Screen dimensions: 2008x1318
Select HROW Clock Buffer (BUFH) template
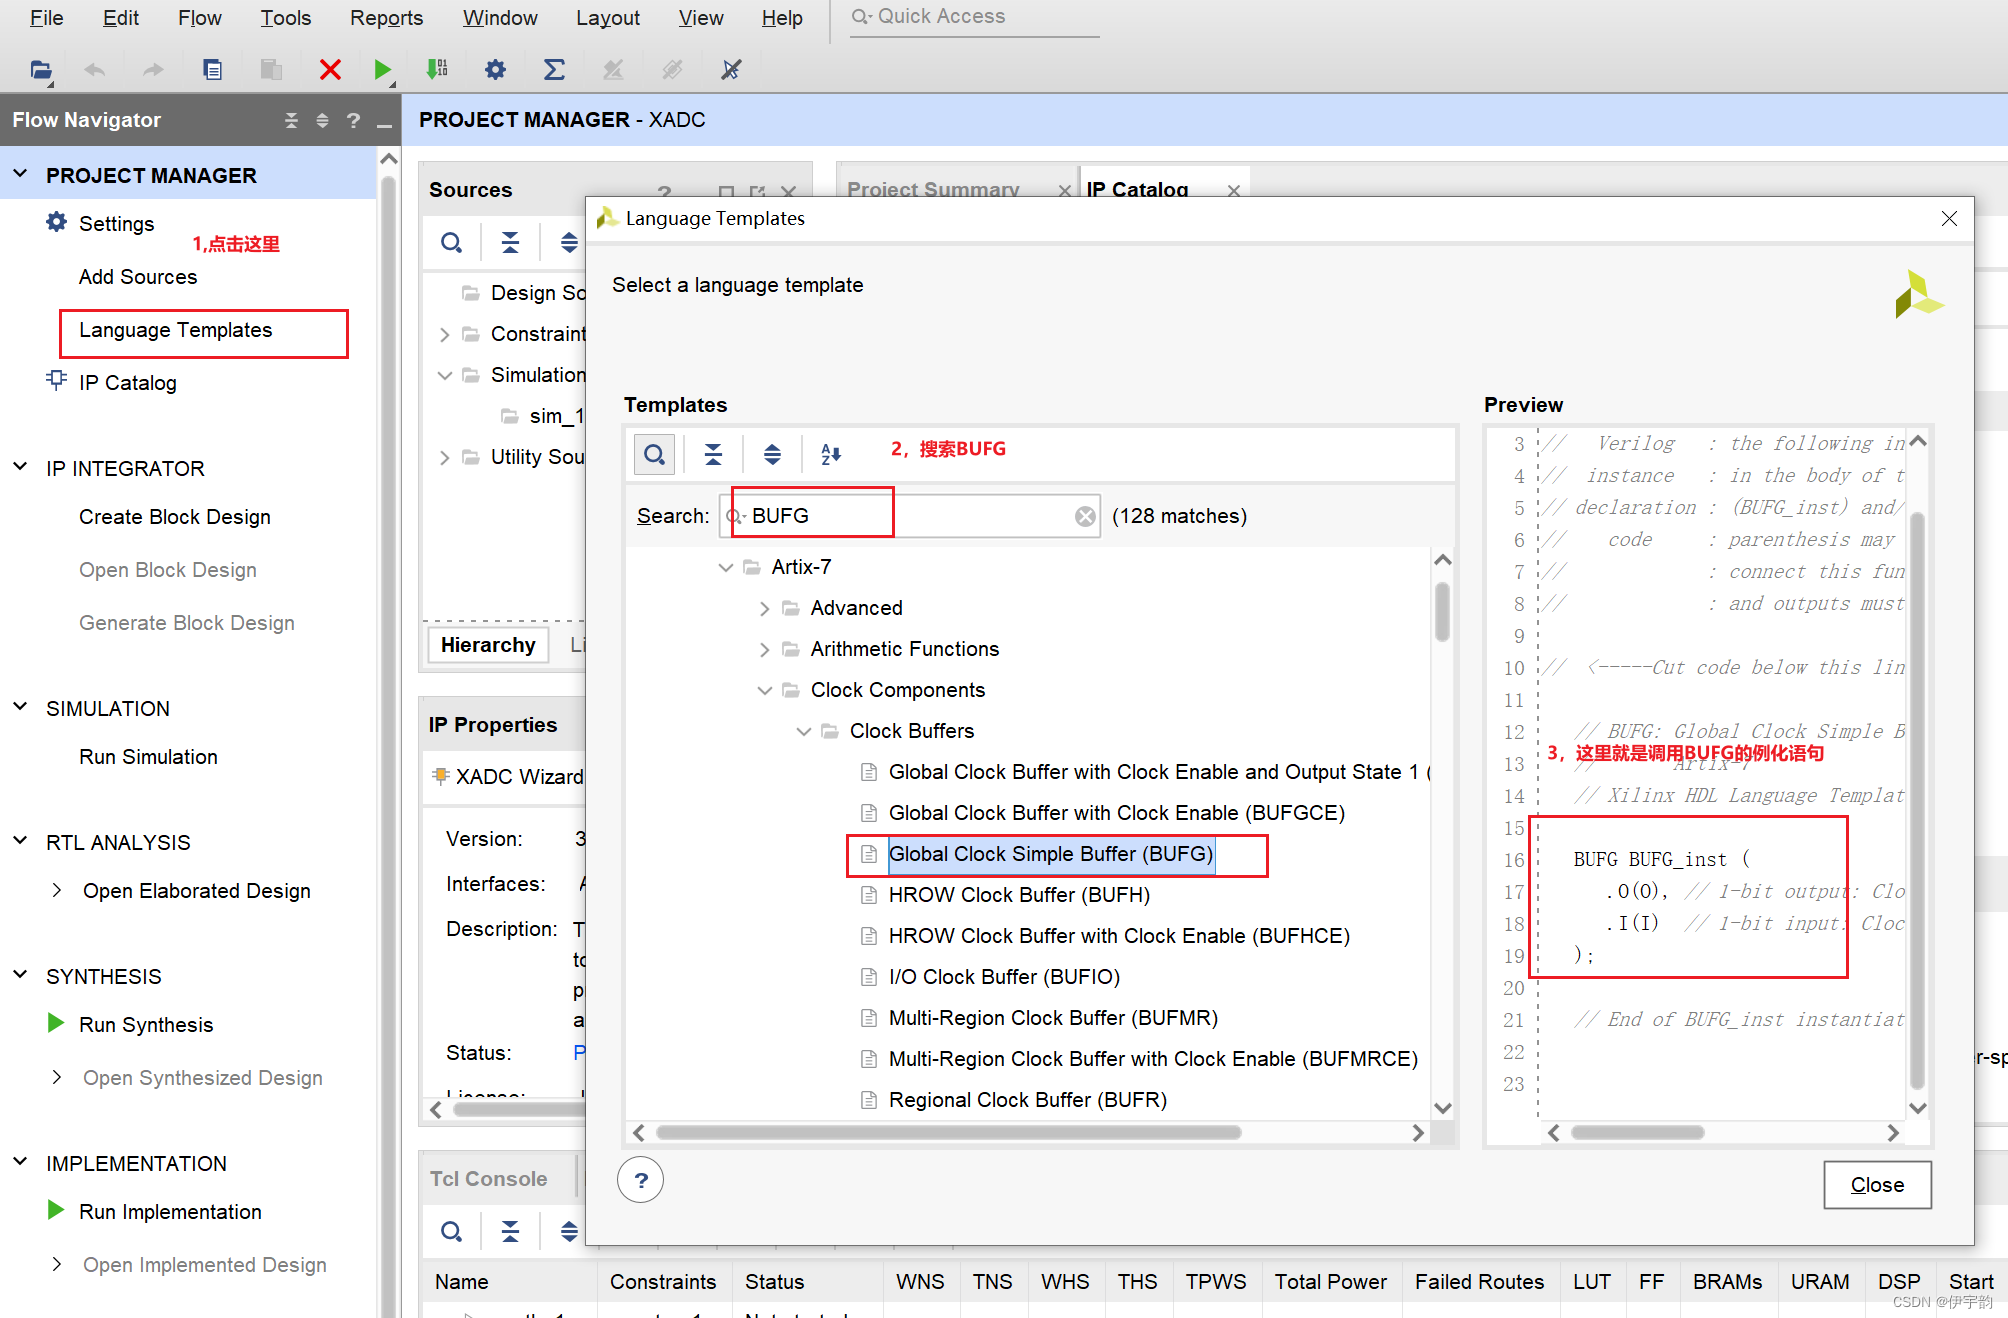pos(1019,895)
